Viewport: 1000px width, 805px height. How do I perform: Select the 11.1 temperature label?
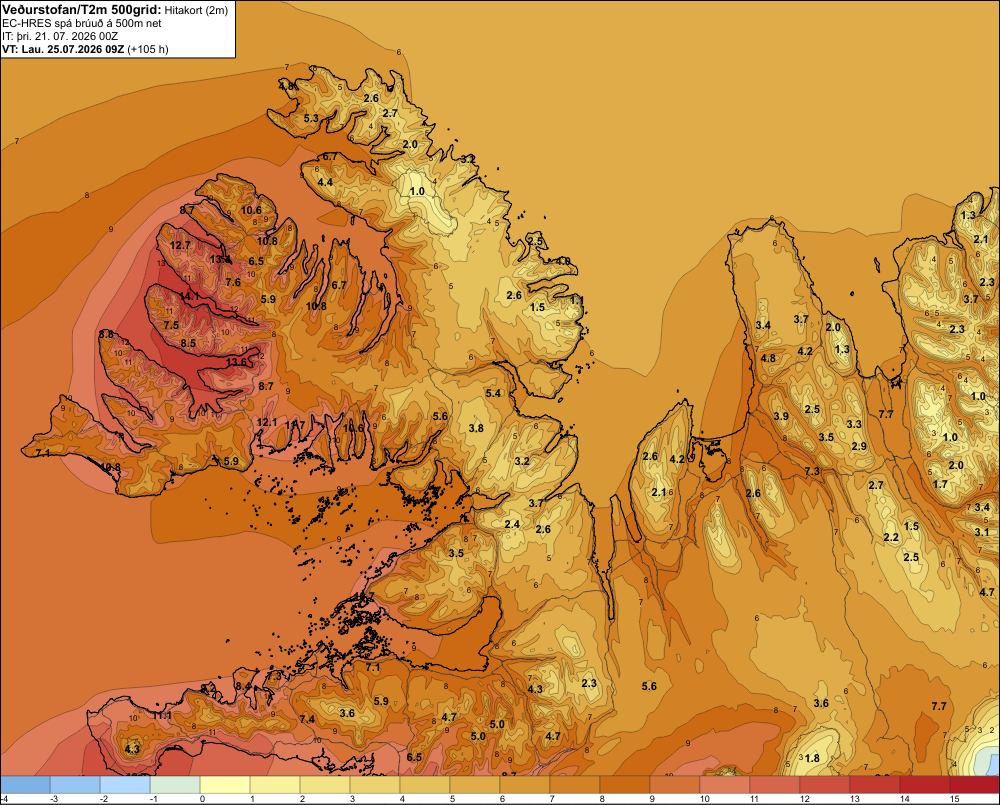click(162, 716)
